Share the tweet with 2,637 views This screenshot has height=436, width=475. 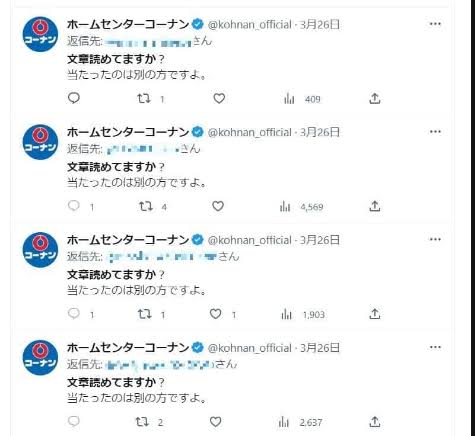coord(375,422)
